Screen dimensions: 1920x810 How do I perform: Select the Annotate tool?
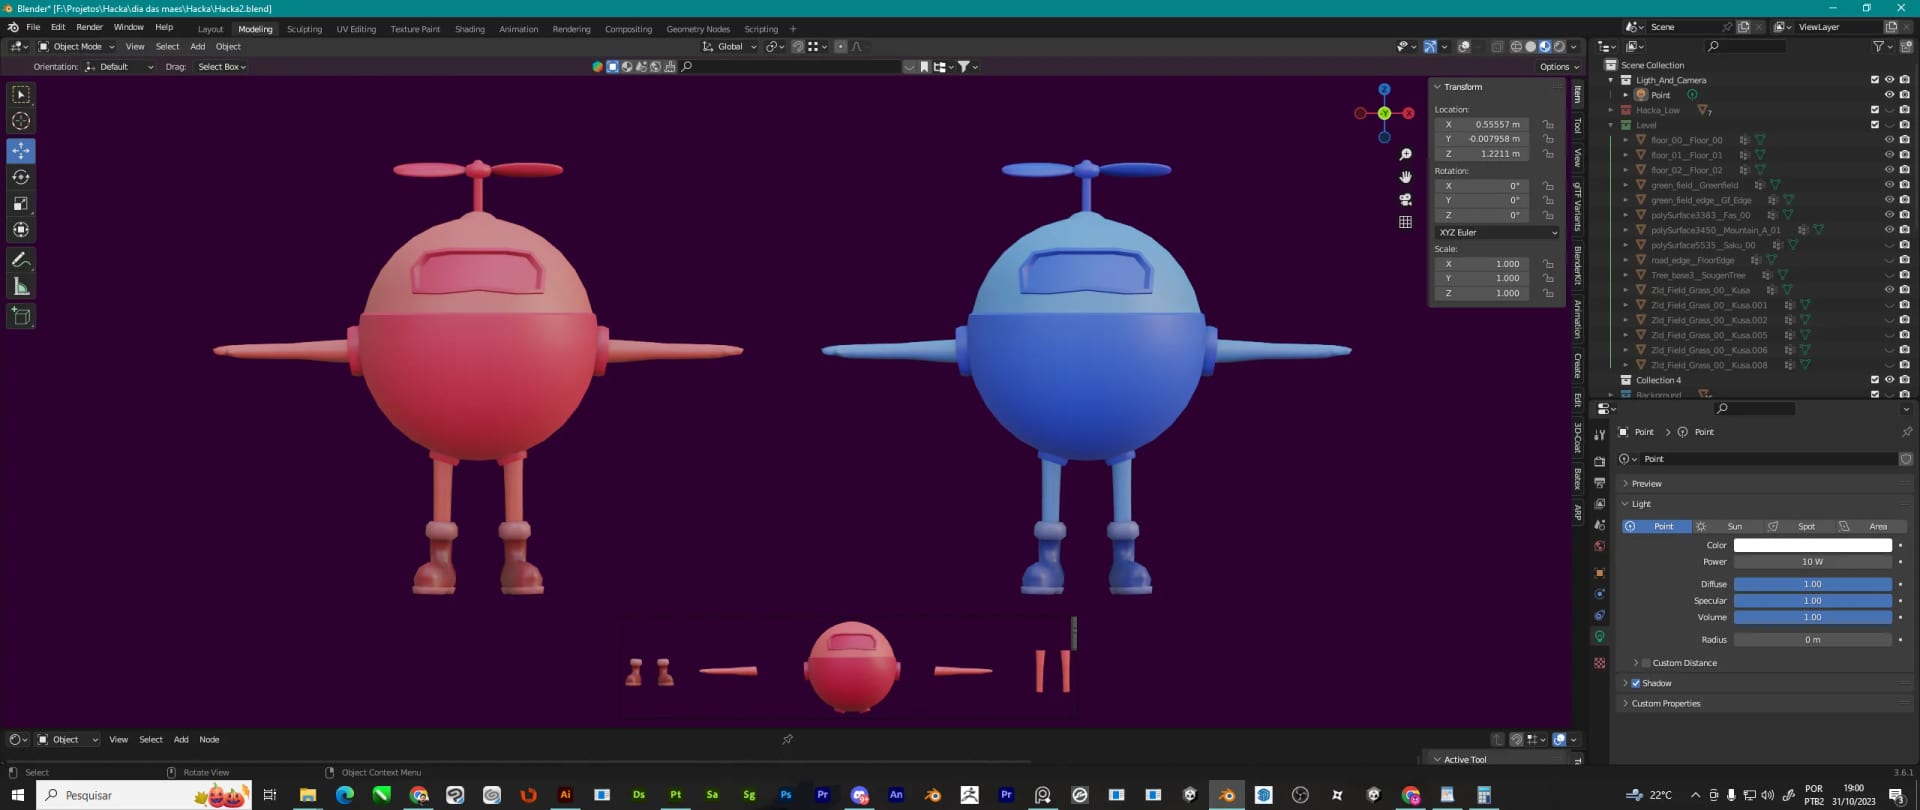point(21,260)
